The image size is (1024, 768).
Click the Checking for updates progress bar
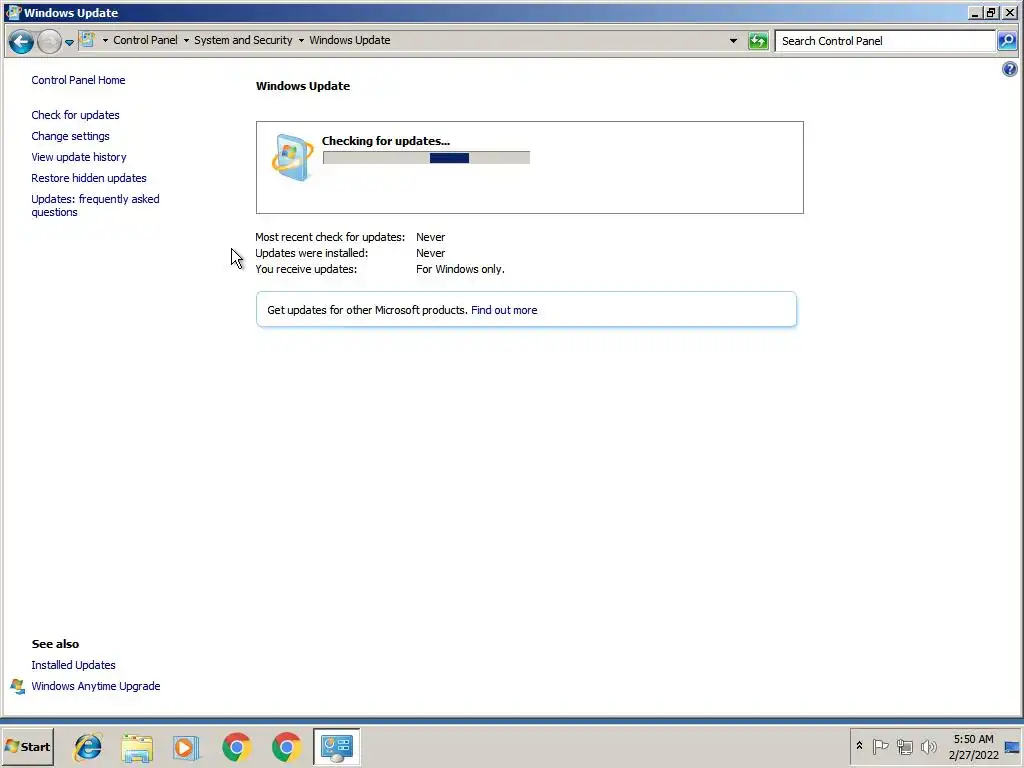[x=426, y=157]
